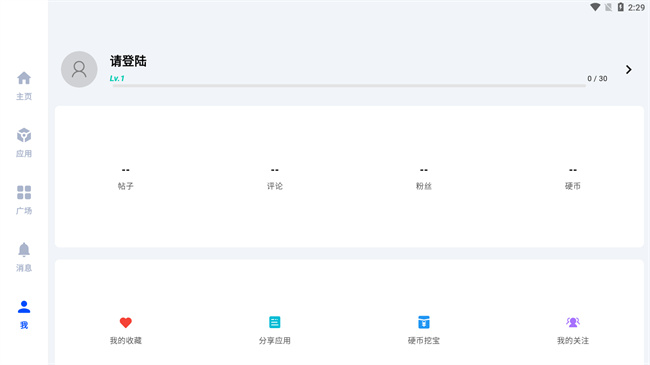Open the 主页 home tab

(24, 86)
